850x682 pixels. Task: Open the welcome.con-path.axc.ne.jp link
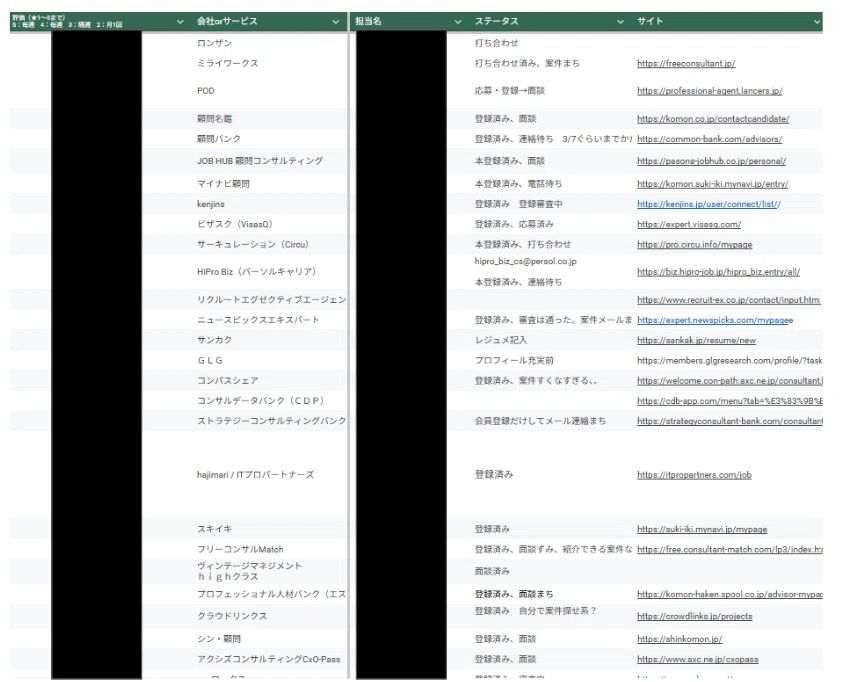click(x=730, y=381)
